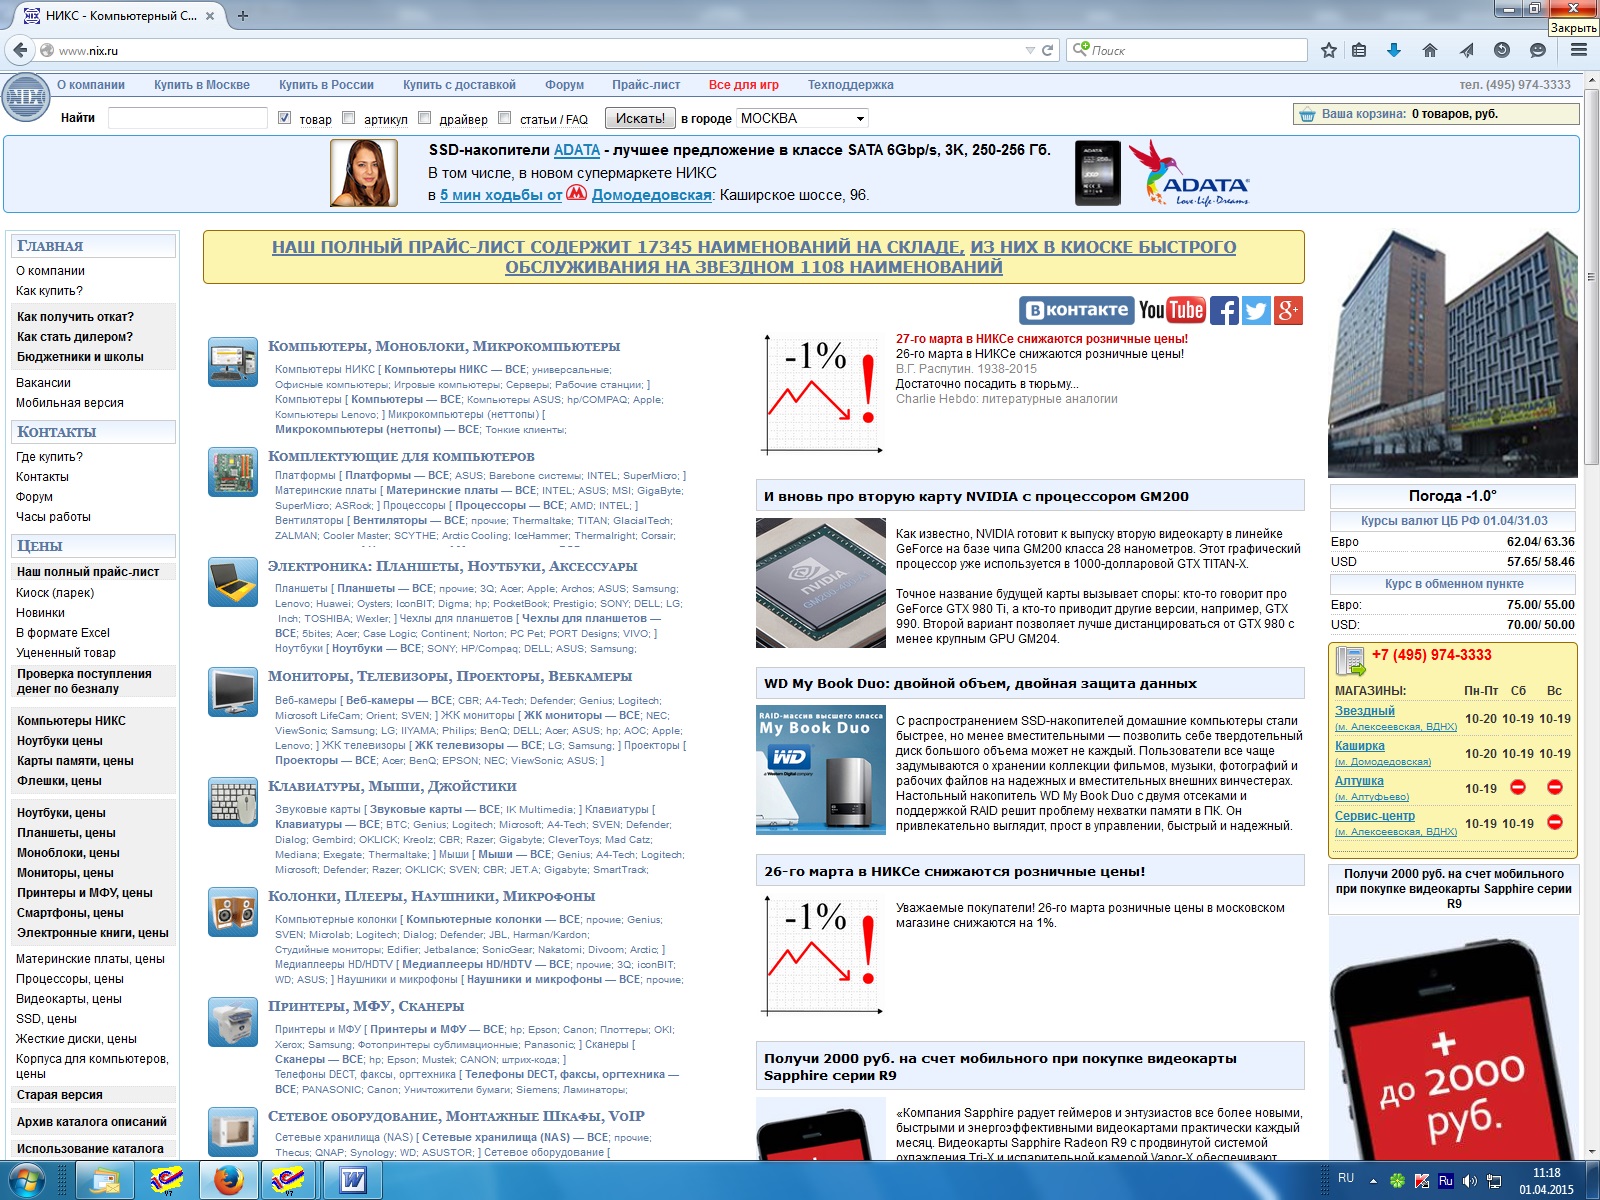
Task: Click the keyboard category icon
Action: click(x=233, y=802)
